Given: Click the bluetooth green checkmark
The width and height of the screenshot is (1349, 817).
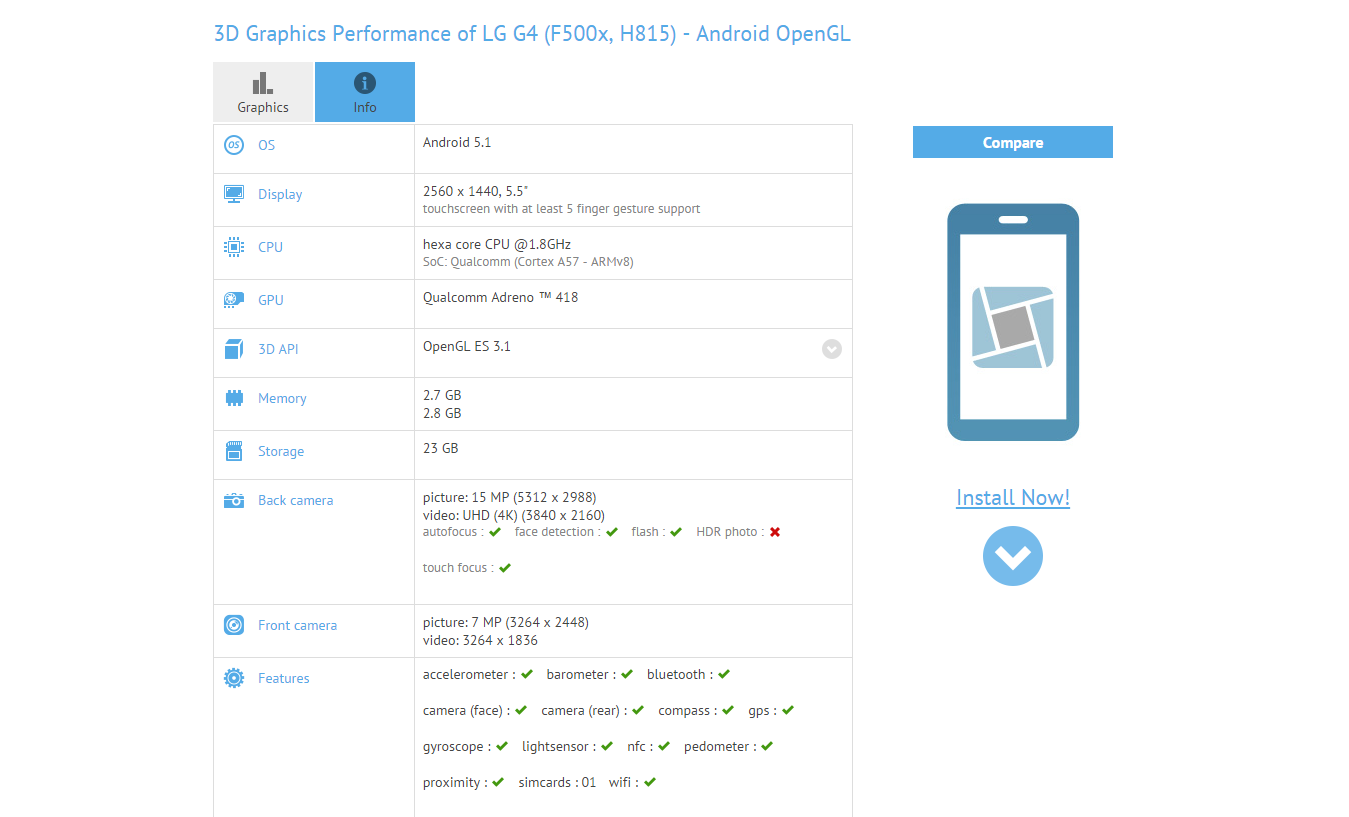Looking at the screenshot, I should pos(724,675).
